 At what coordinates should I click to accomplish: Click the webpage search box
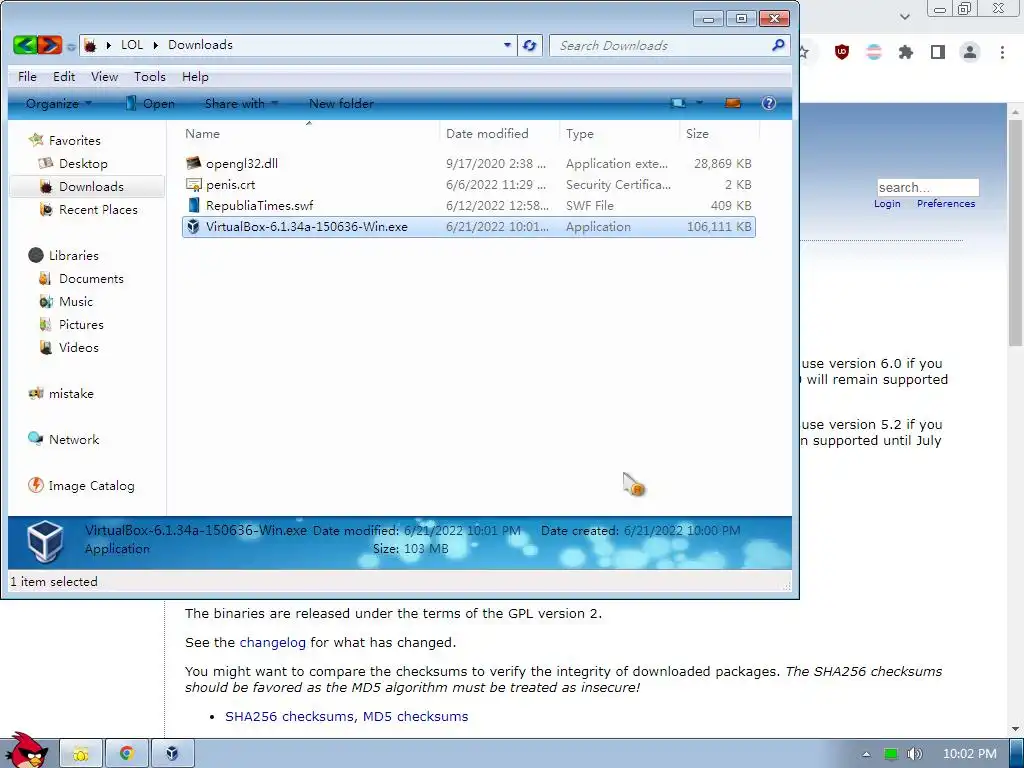927,187
